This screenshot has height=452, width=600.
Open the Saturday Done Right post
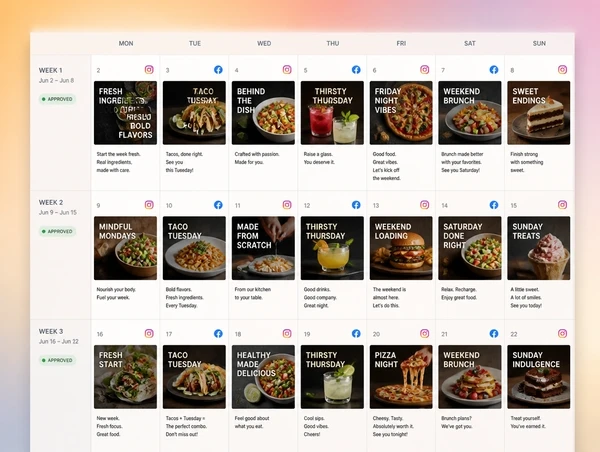point(470,248)
